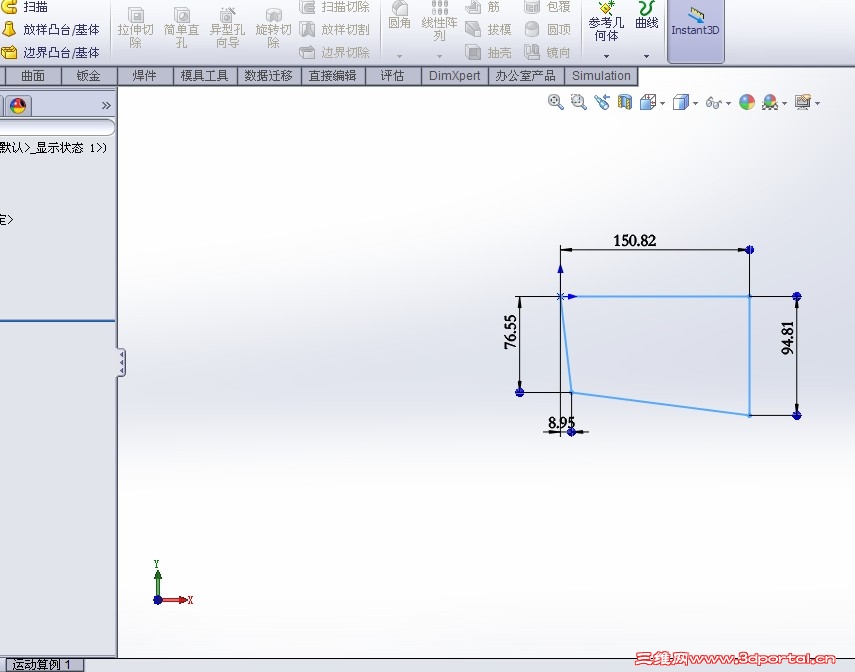Select the 8.95 dimension
The image size is (855, 672).
(x=561, y=423)
